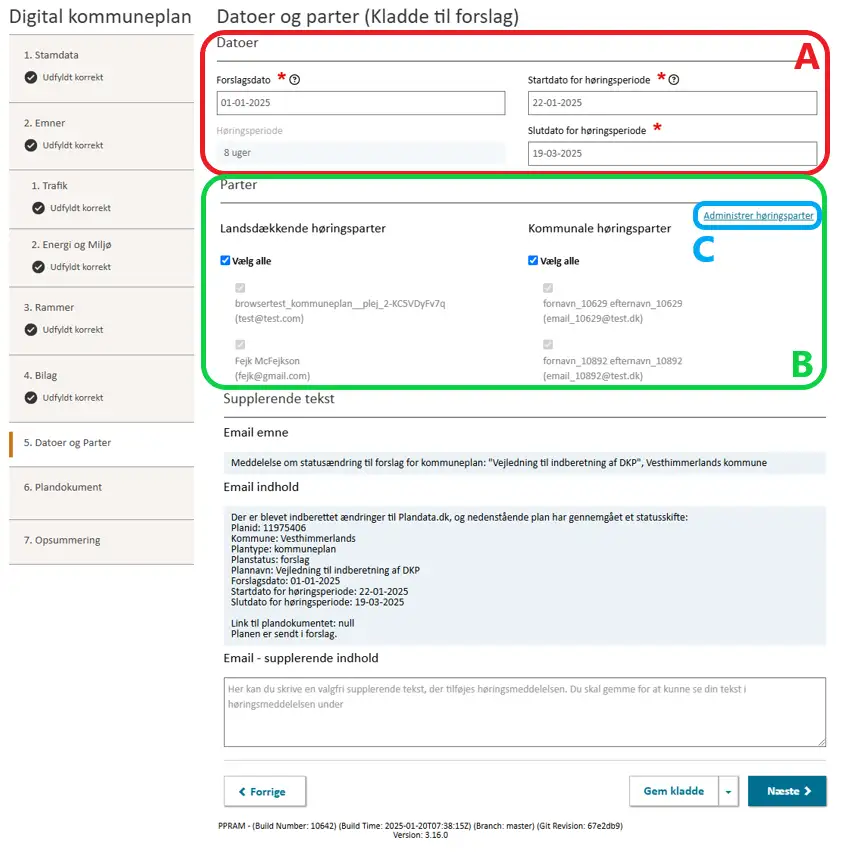
Task: Click checkmark icon under 1. Trafik
Action: (38, 208)
